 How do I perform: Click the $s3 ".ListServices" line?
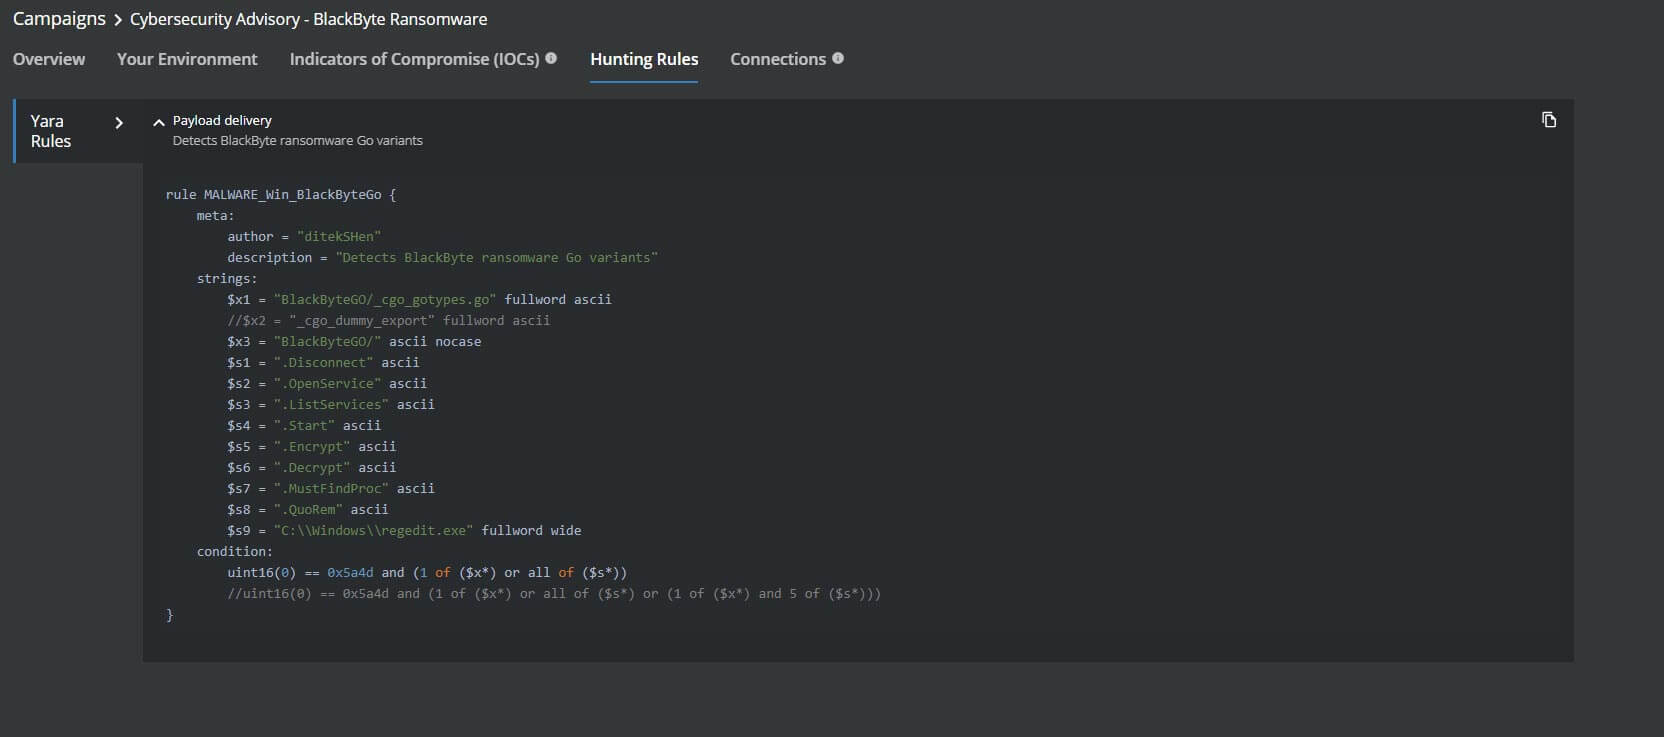point(331,405)
